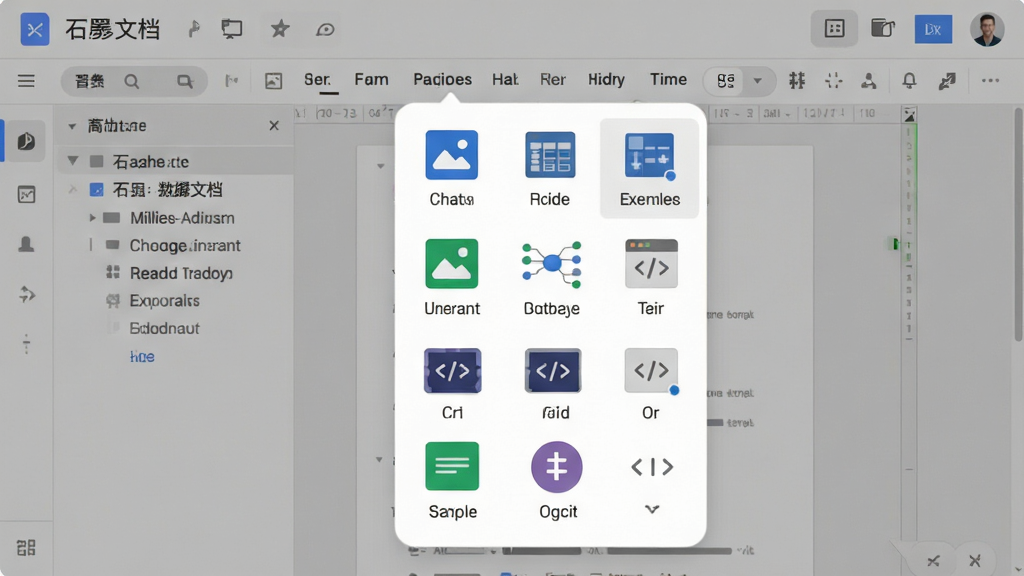Select the Cri code block icon
Image resolution: width=1024 pixels, height=576 pixels.
[452, 371]
